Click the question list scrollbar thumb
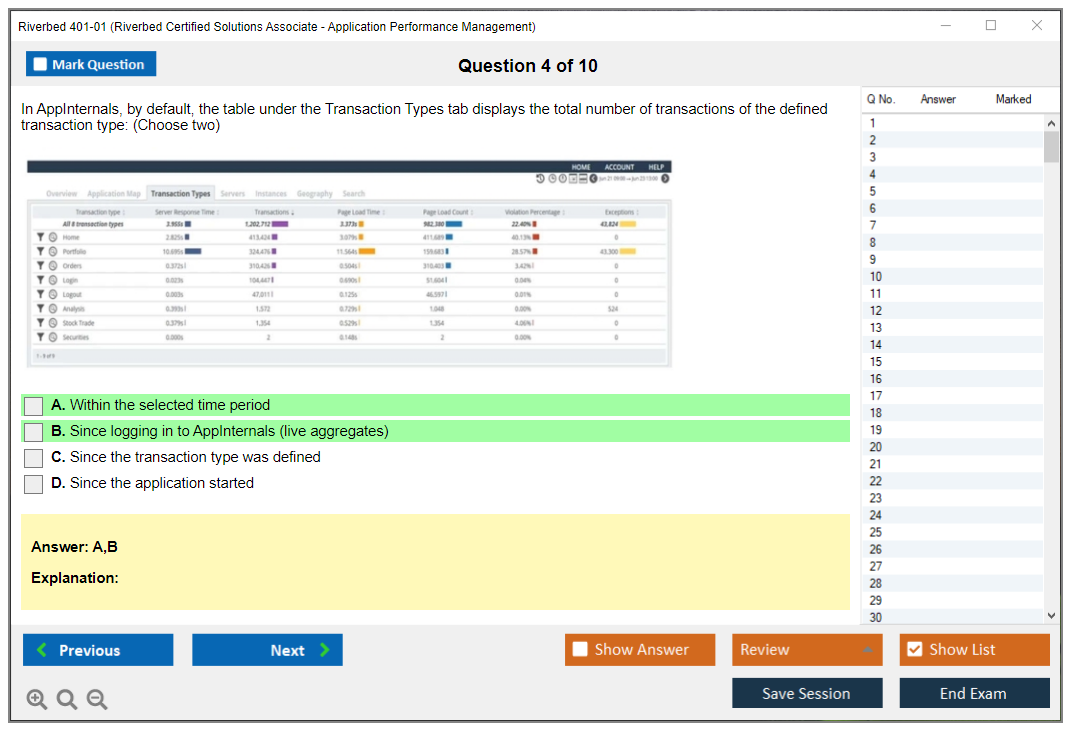The width and height of the screenshot is (1075, 735). (x=1050, y=146)
